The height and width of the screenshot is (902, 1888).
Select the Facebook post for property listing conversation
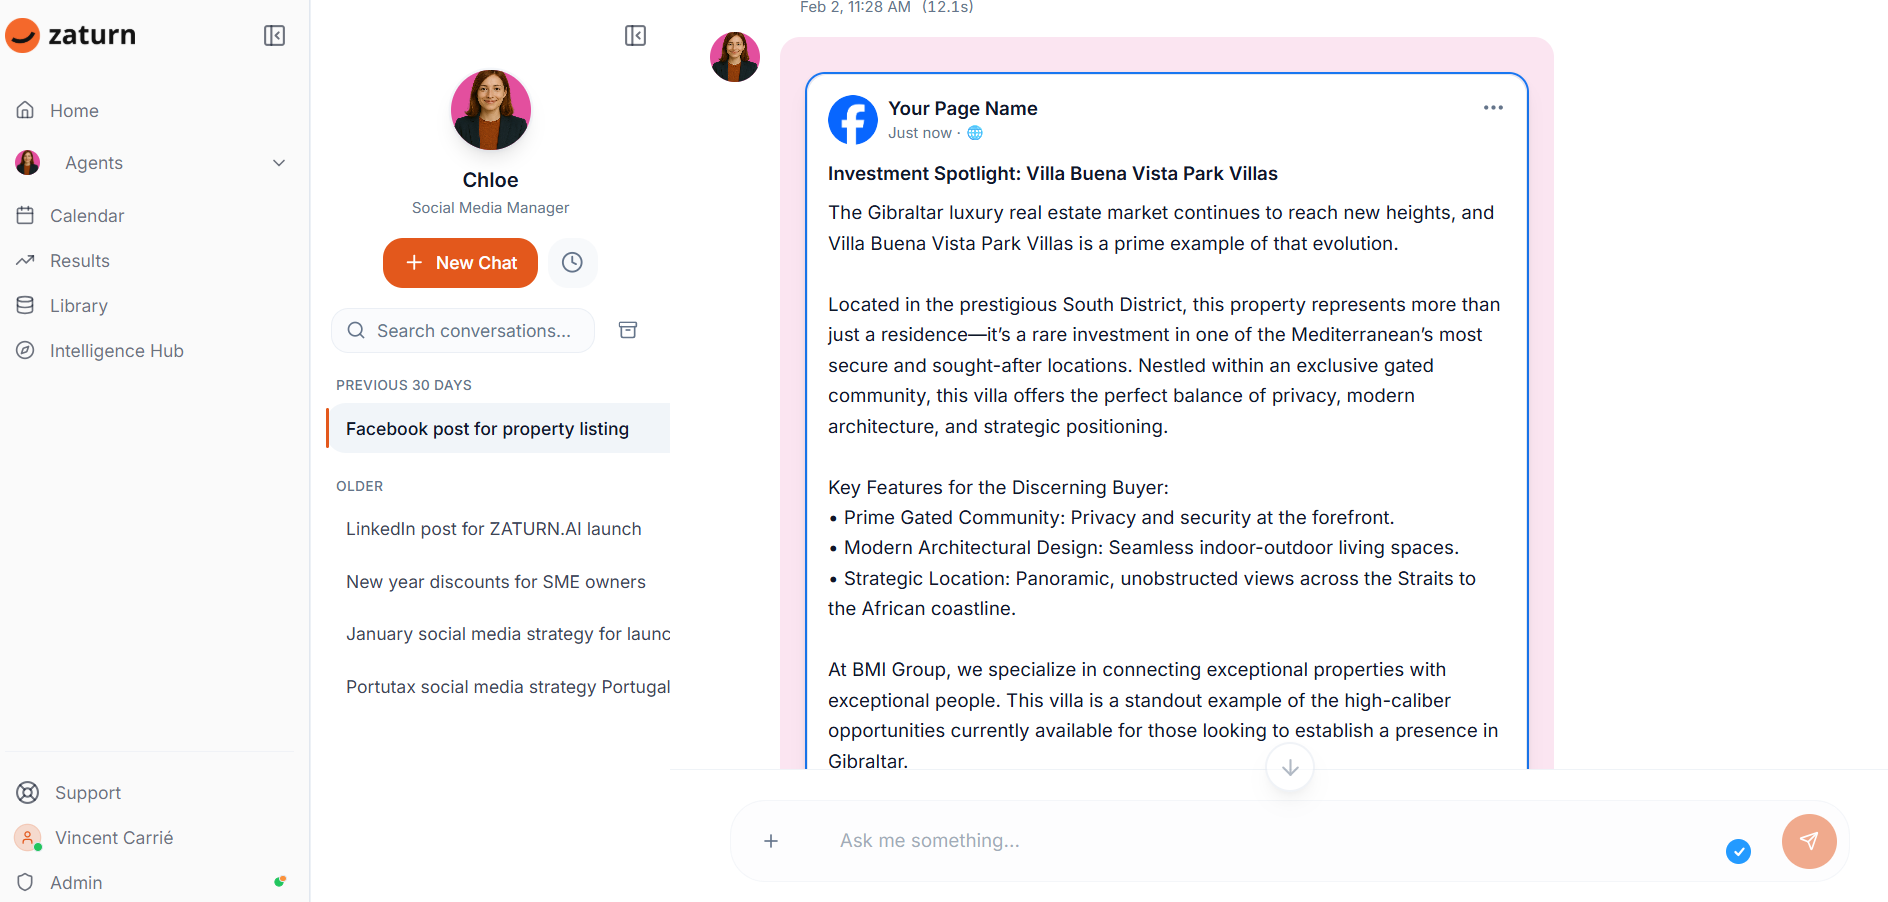coord(487,428)
